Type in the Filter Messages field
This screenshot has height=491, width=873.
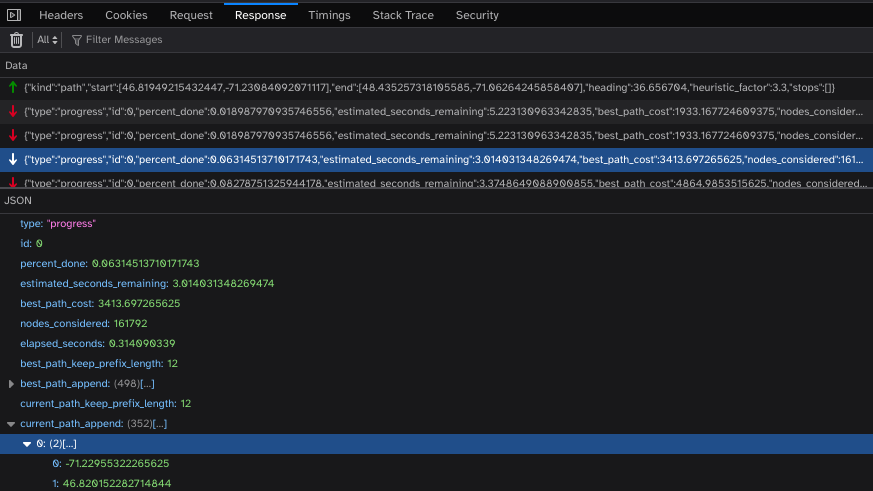124,40
